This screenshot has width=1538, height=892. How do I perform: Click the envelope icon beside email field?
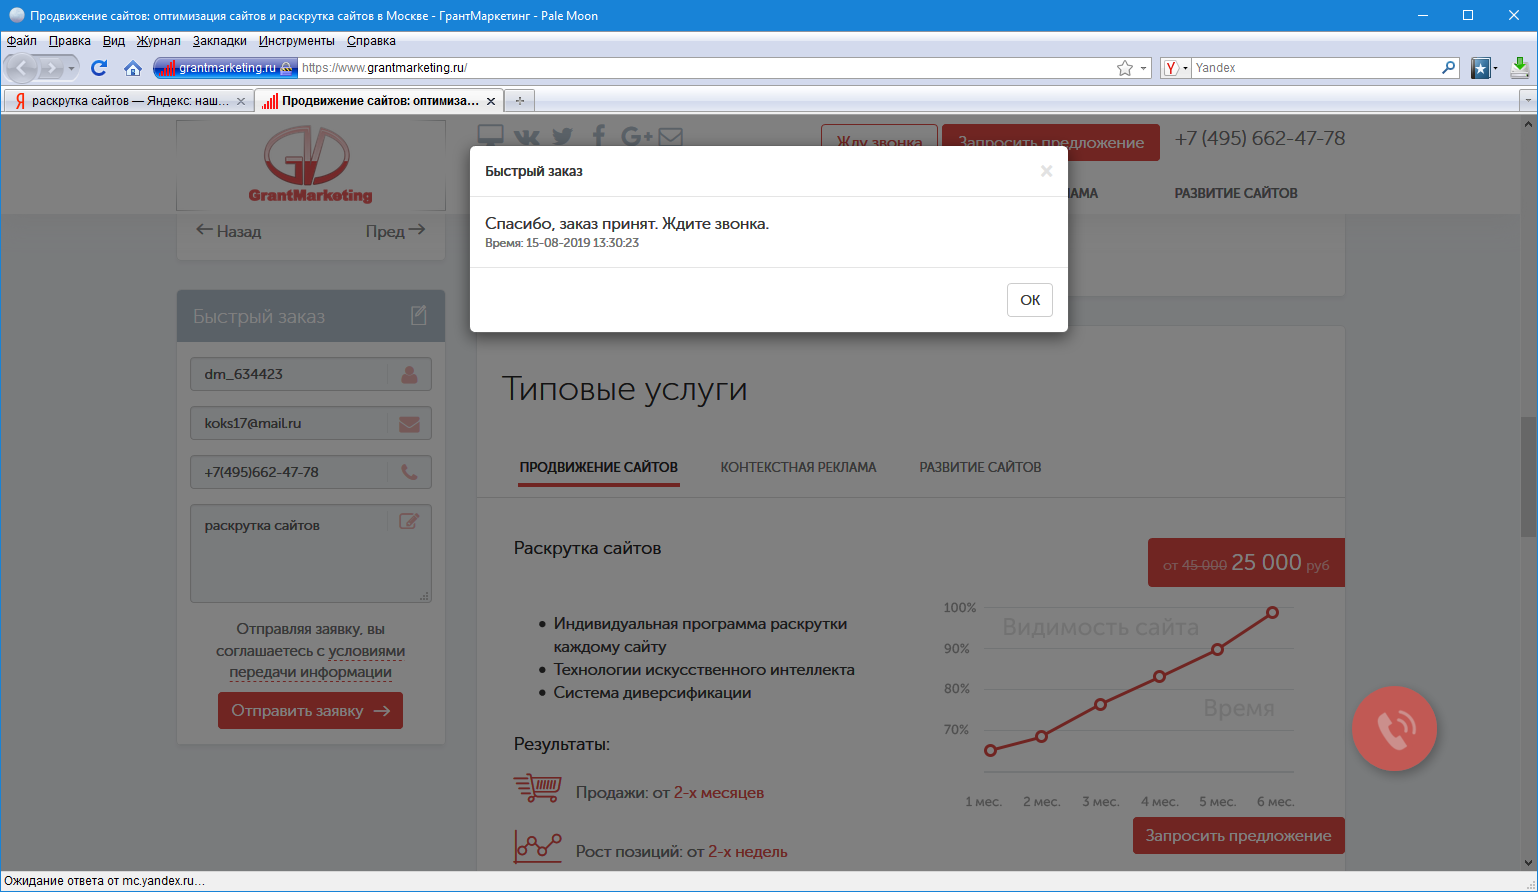pyautogui.click(x=409, y=424)
